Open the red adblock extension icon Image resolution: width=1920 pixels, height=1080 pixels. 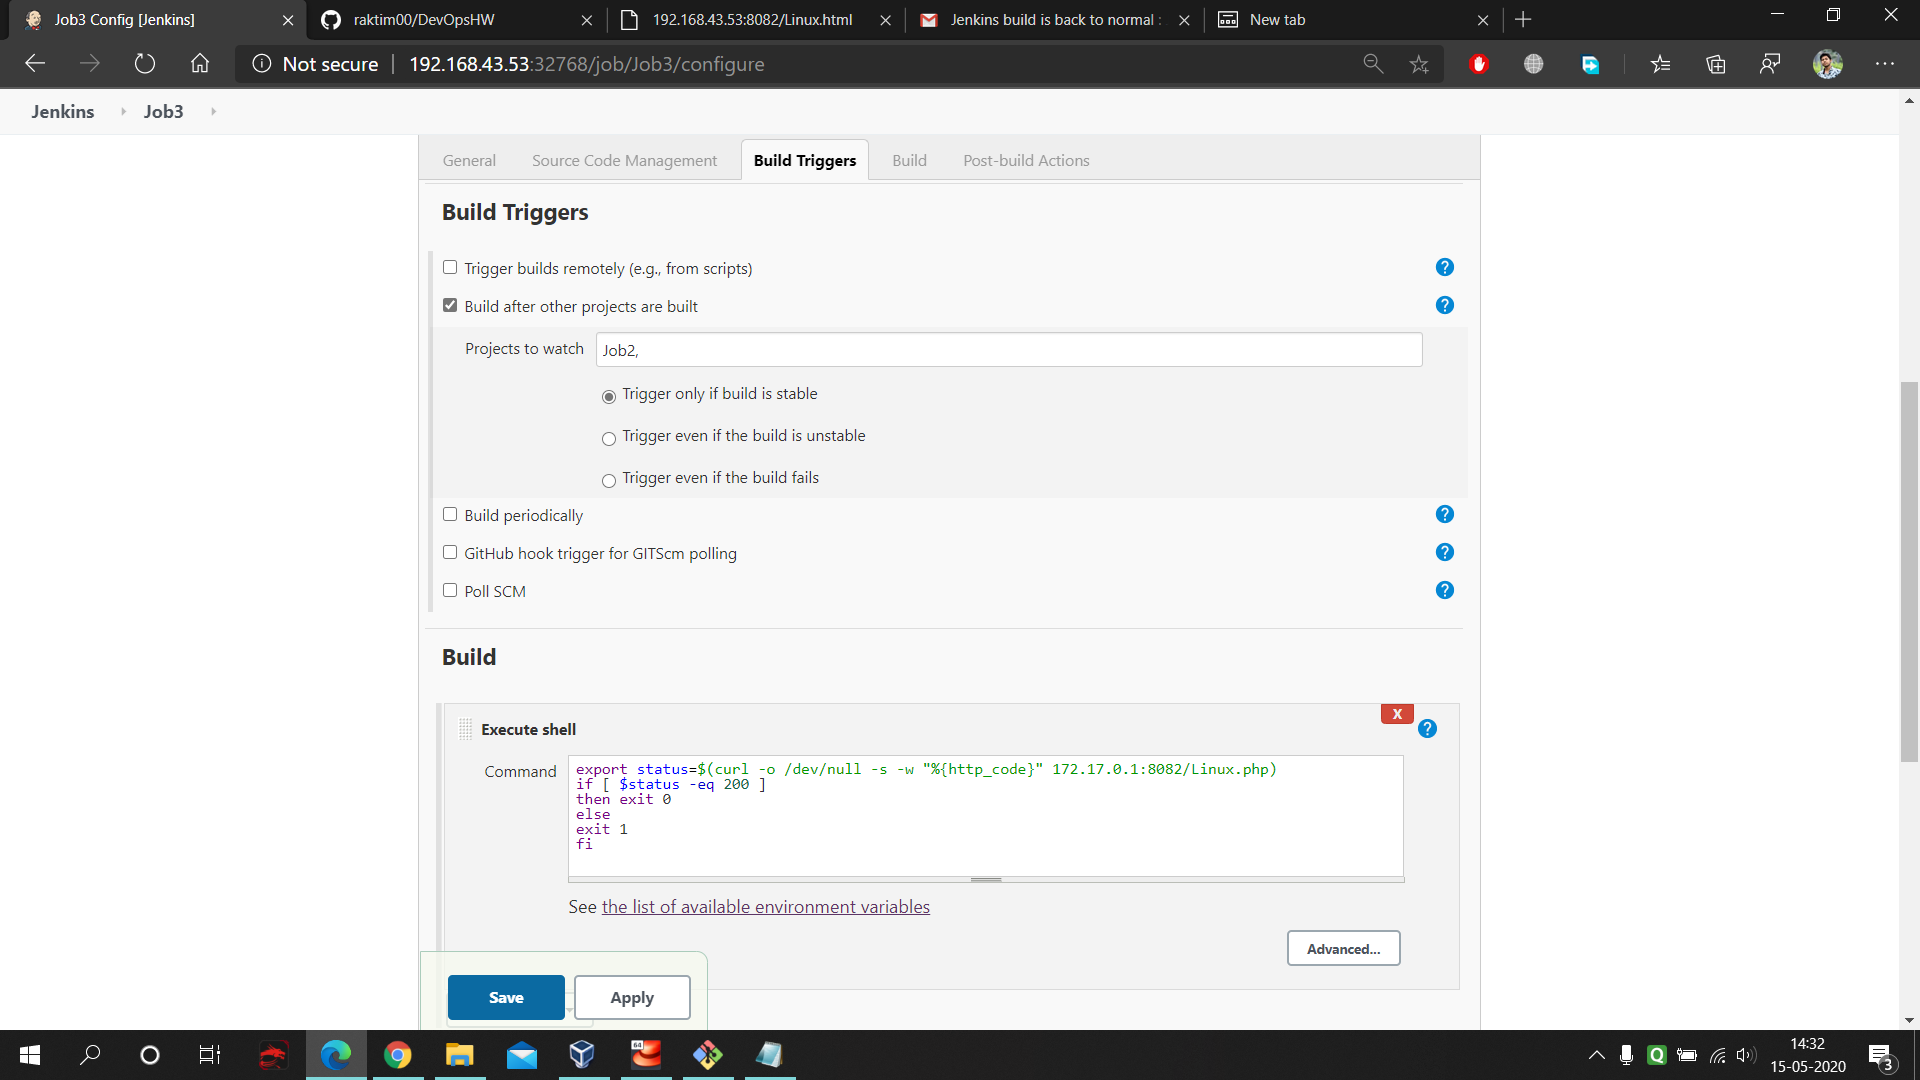click(x=1479, y=64)
